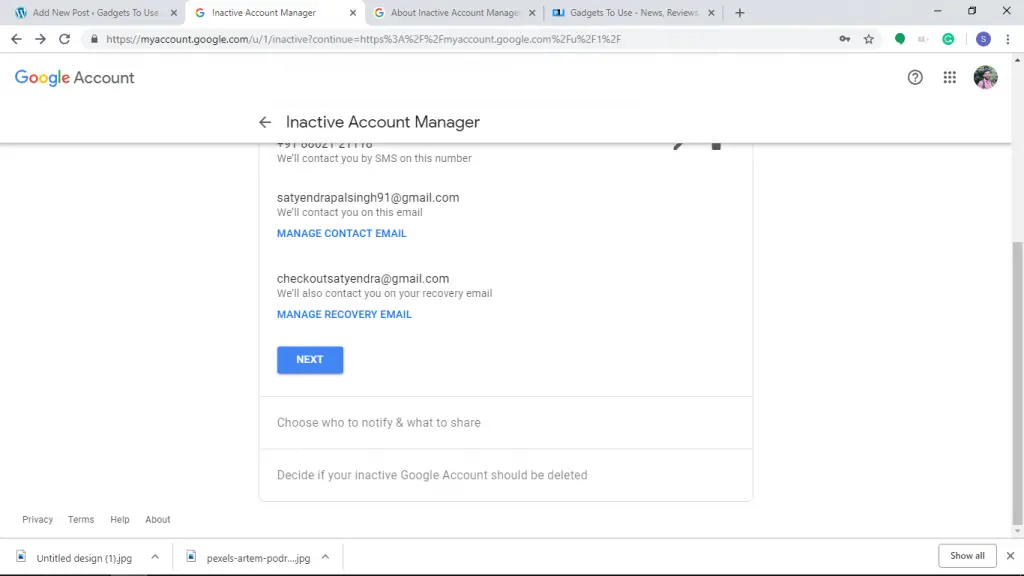This screenshot has width=1024, height=576.
Task: Go back with the browser back arrow
Action: tap(16, 39)
